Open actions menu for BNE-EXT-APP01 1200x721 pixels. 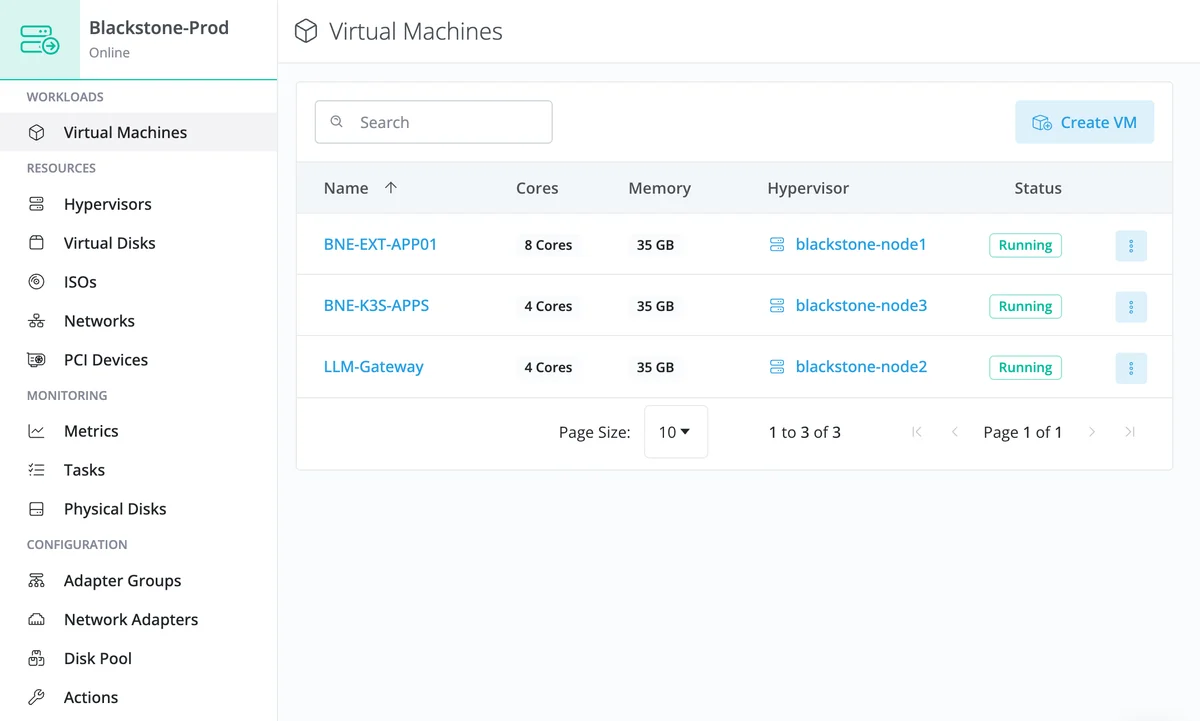click(x=1131, y=246)
